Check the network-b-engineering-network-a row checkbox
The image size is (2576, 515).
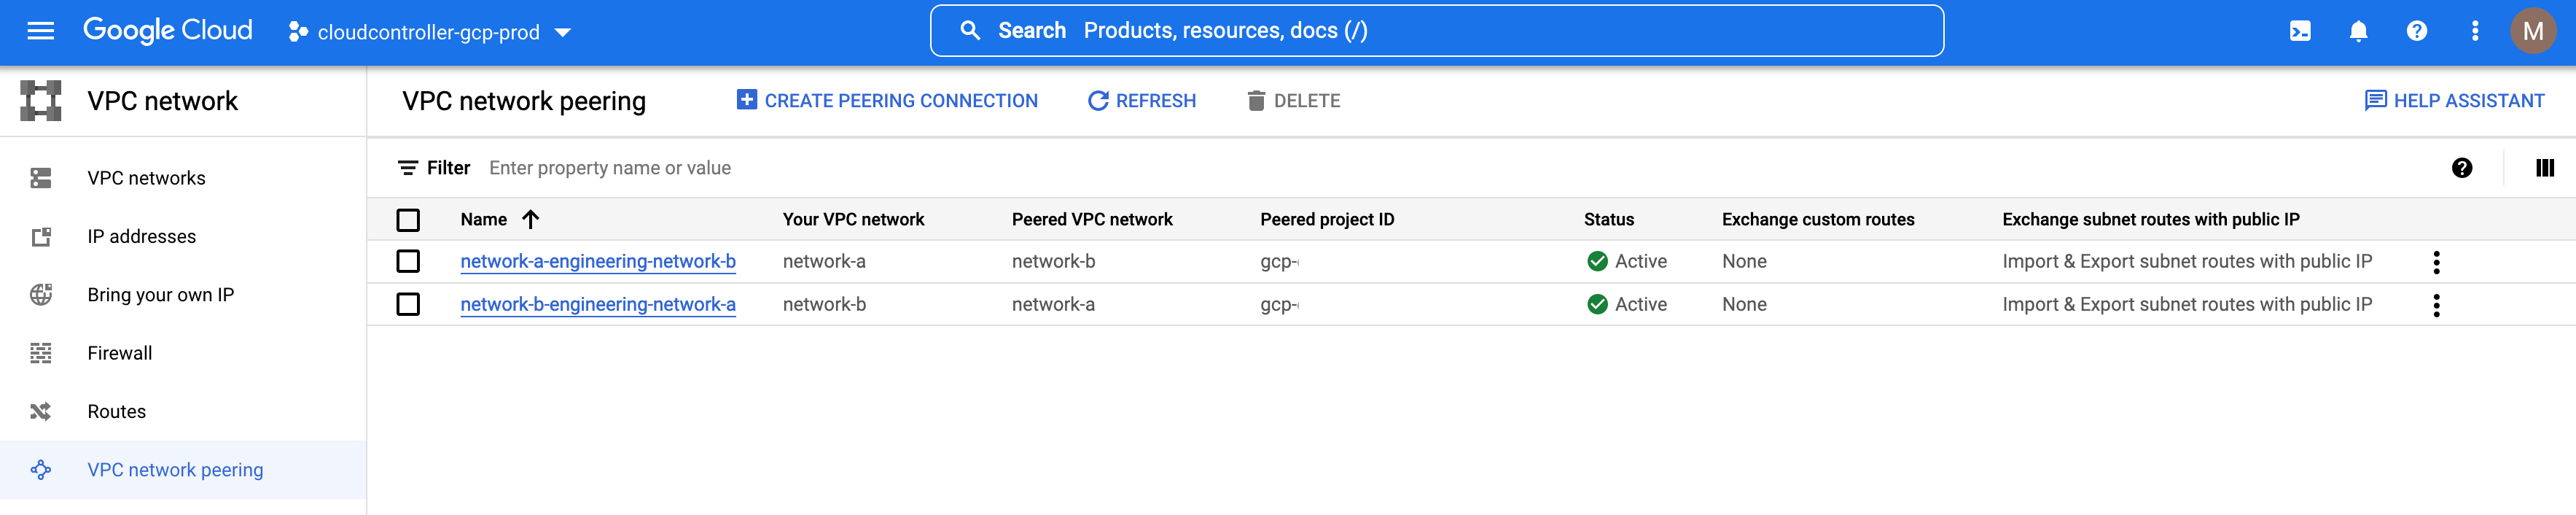(408, 304)
